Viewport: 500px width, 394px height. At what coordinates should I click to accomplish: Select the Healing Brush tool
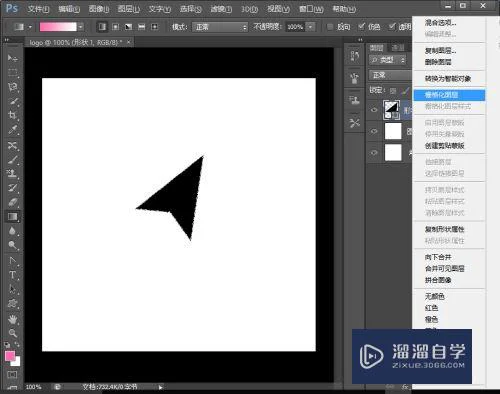click(12, 146)
